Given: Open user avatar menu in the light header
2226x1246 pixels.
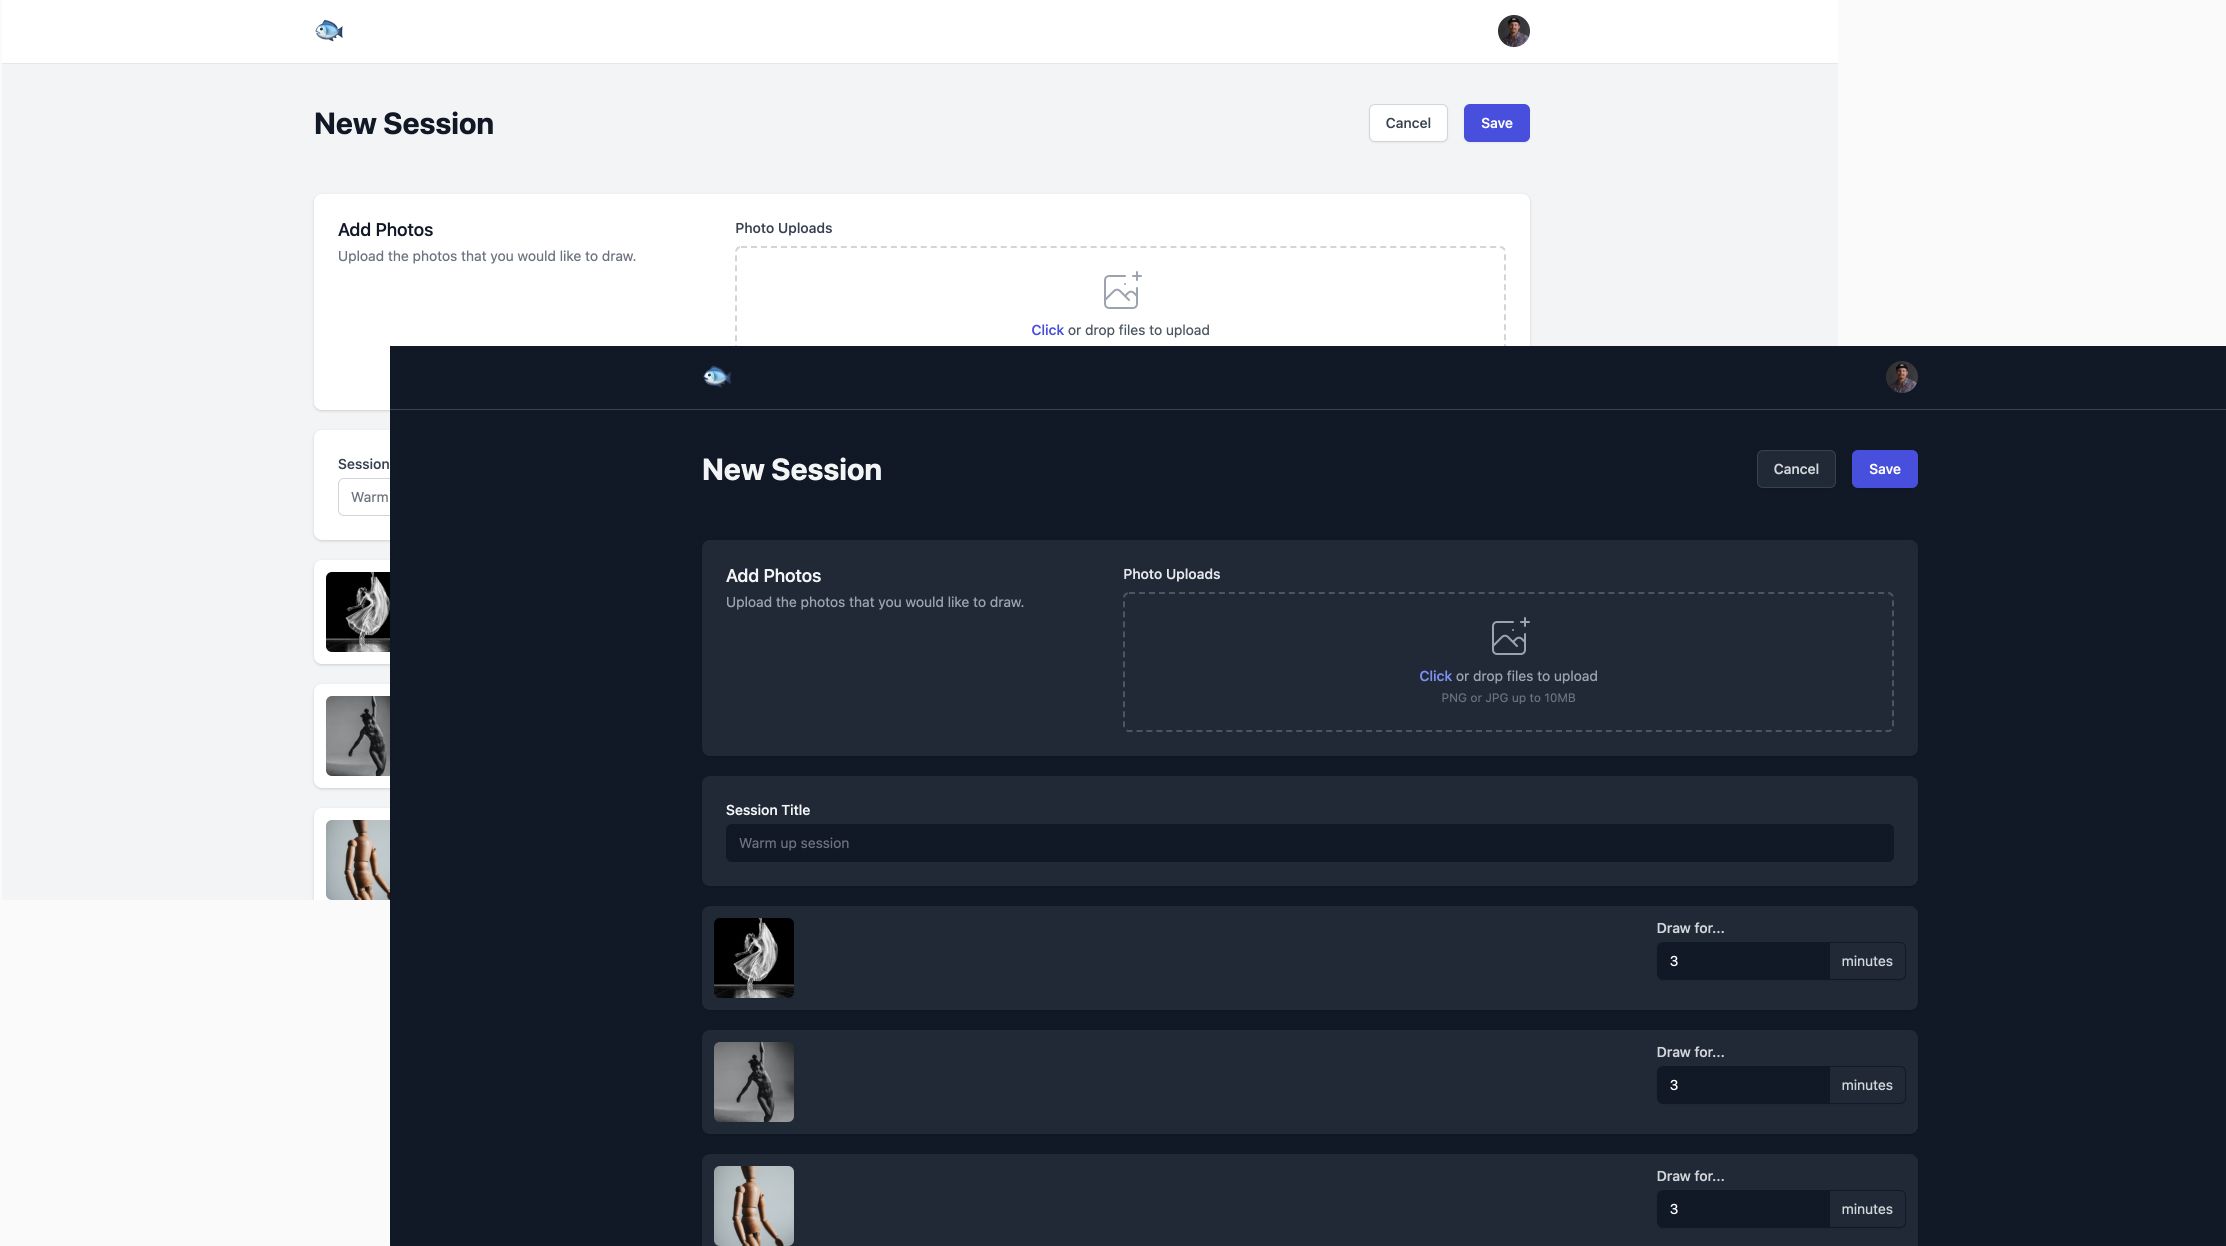Looking at the screenshot, I should tap(1513, 31).
